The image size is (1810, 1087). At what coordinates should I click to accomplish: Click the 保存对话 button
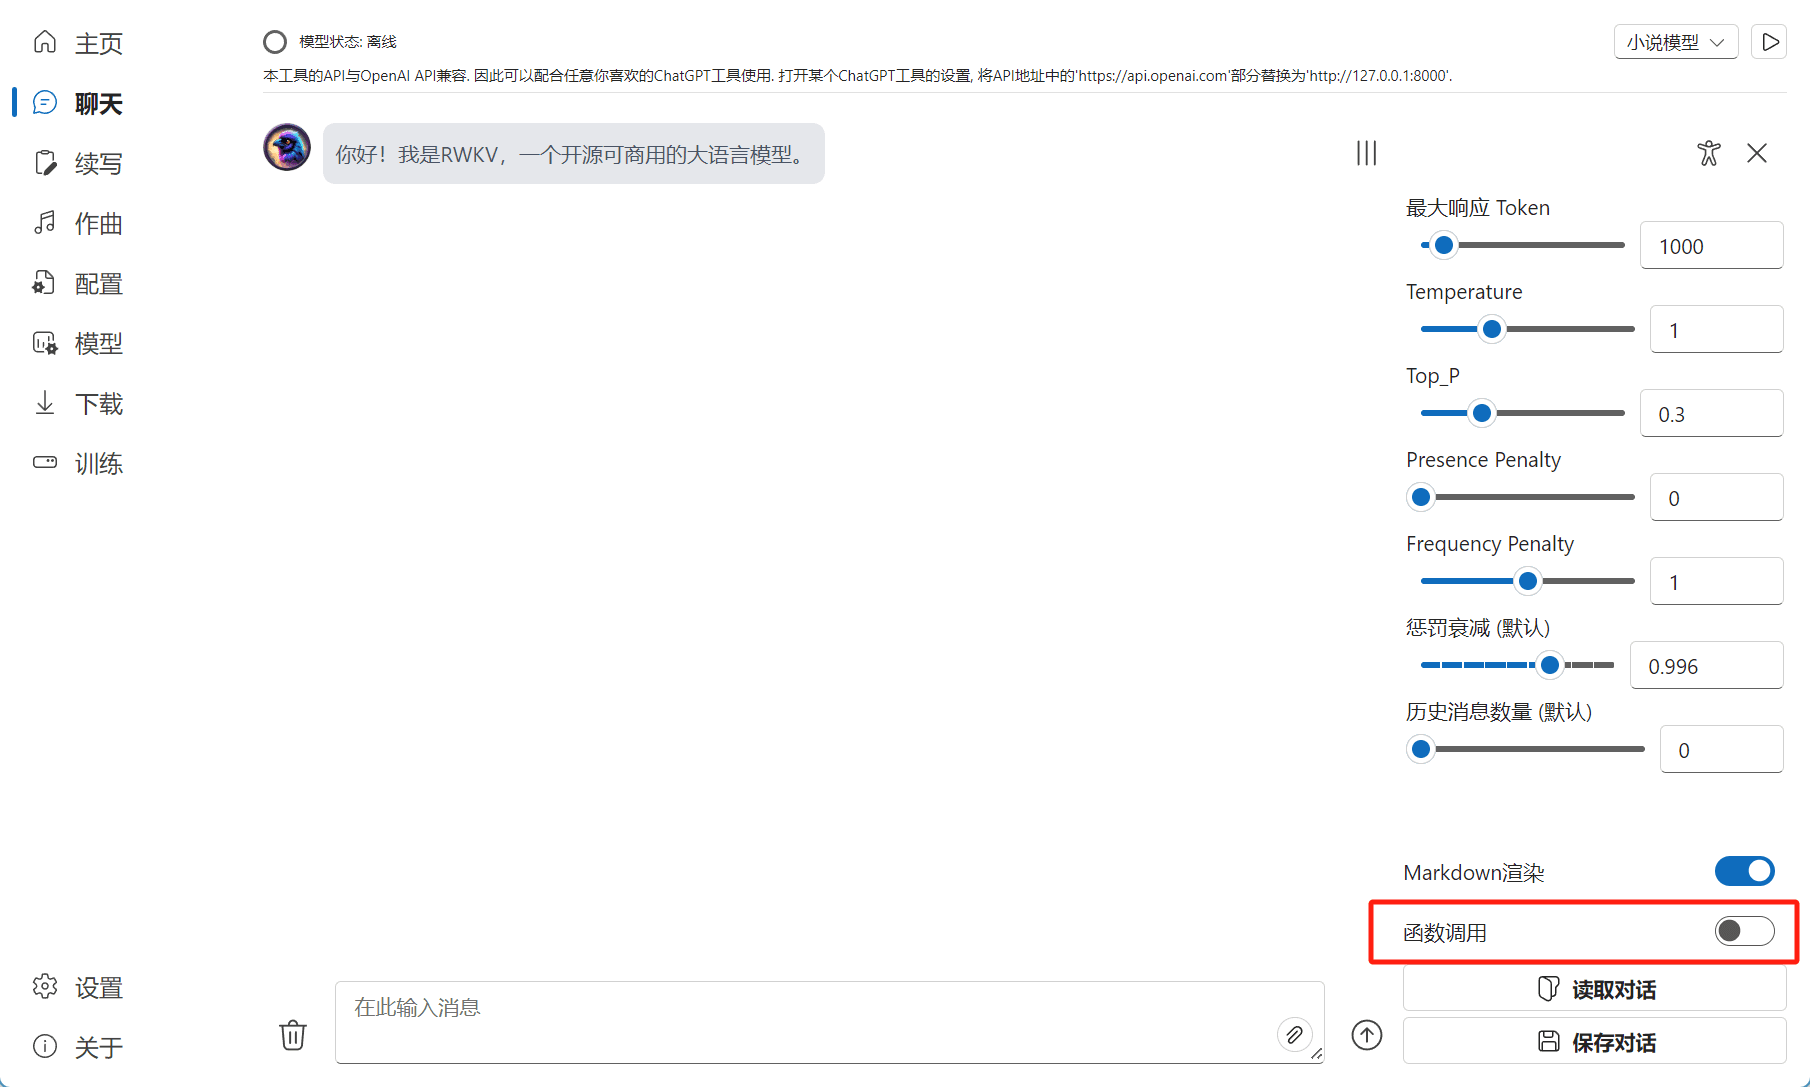pos(1595,1042)
